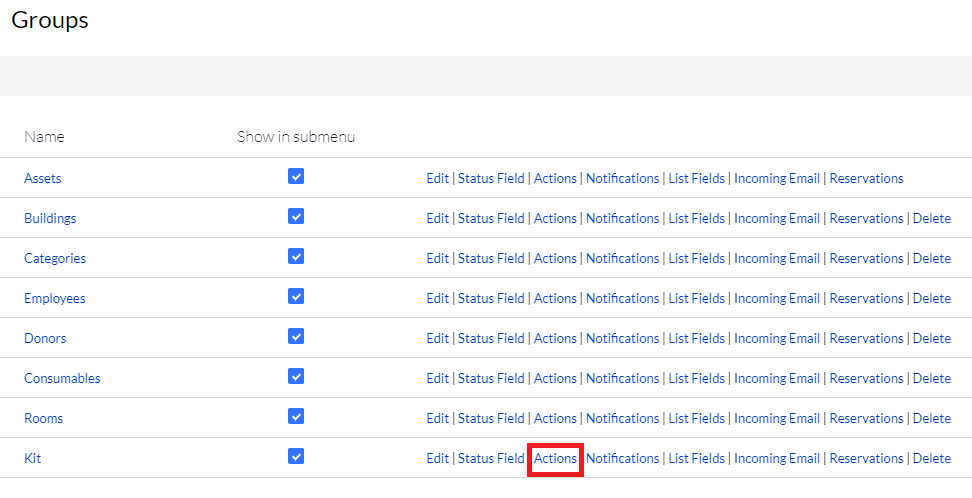Toggle the Buildings submenu checkbox
The width and height of the screenshot is (972, 498).
click(296, 217)
